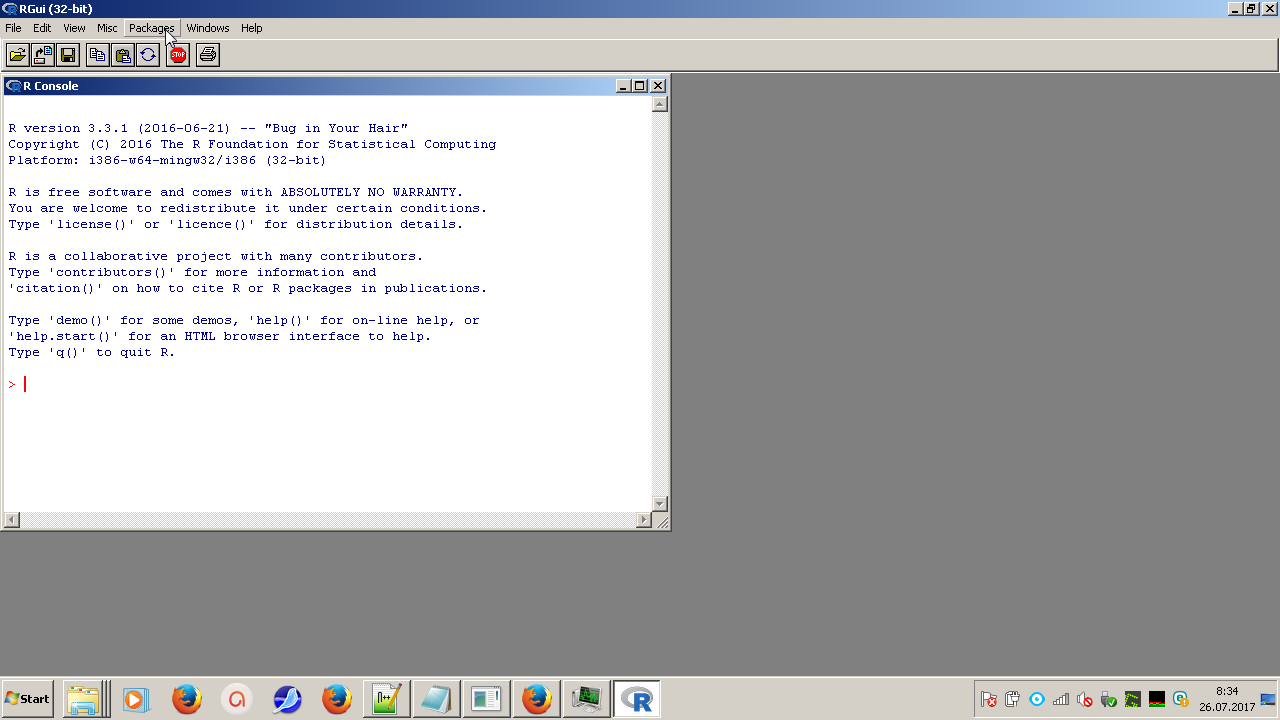
Task: Click the 'R version 3.3.1' line in console
Action: pos(208,128)
